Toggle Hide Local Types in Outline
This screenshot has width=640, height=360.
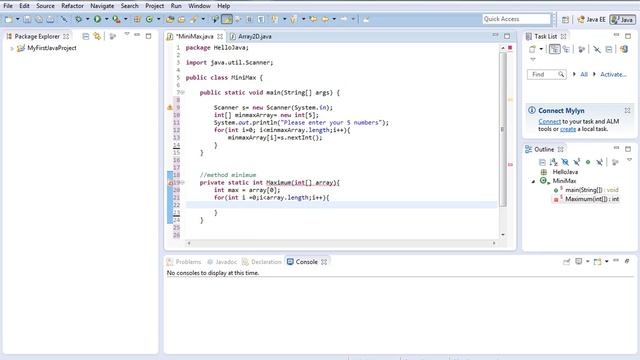tap(599, 162)
